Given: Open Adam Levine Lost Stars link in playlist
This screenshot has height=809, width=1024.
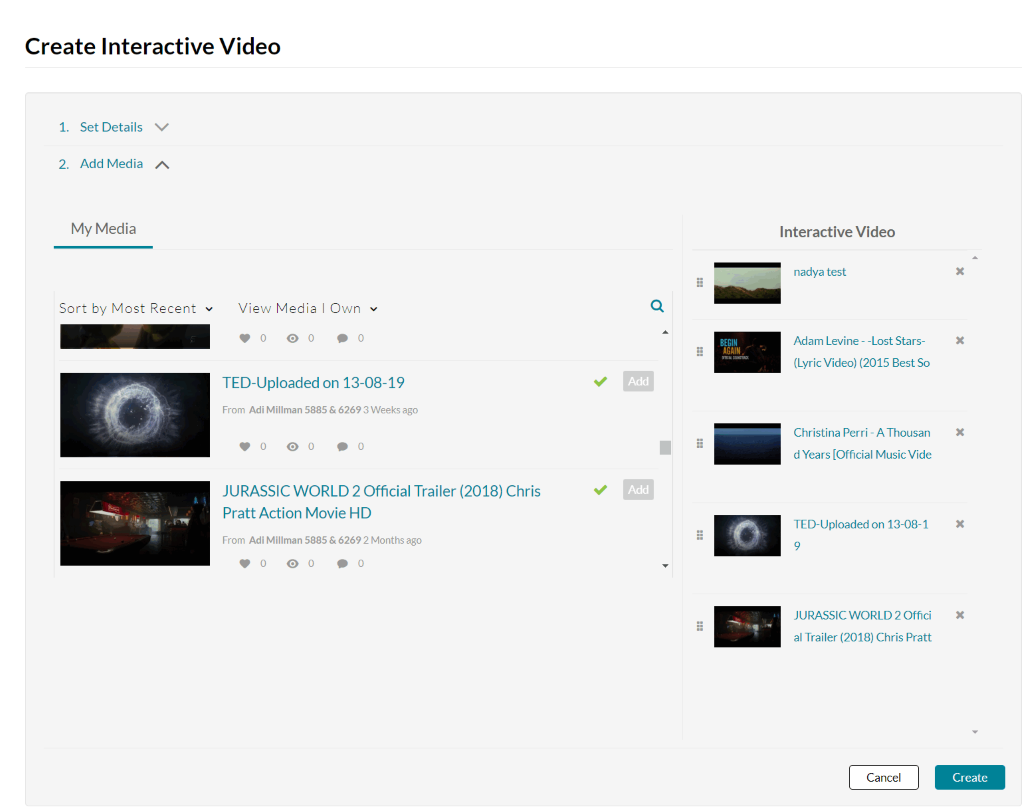Looking at the screenshot, I should point(861,351).
